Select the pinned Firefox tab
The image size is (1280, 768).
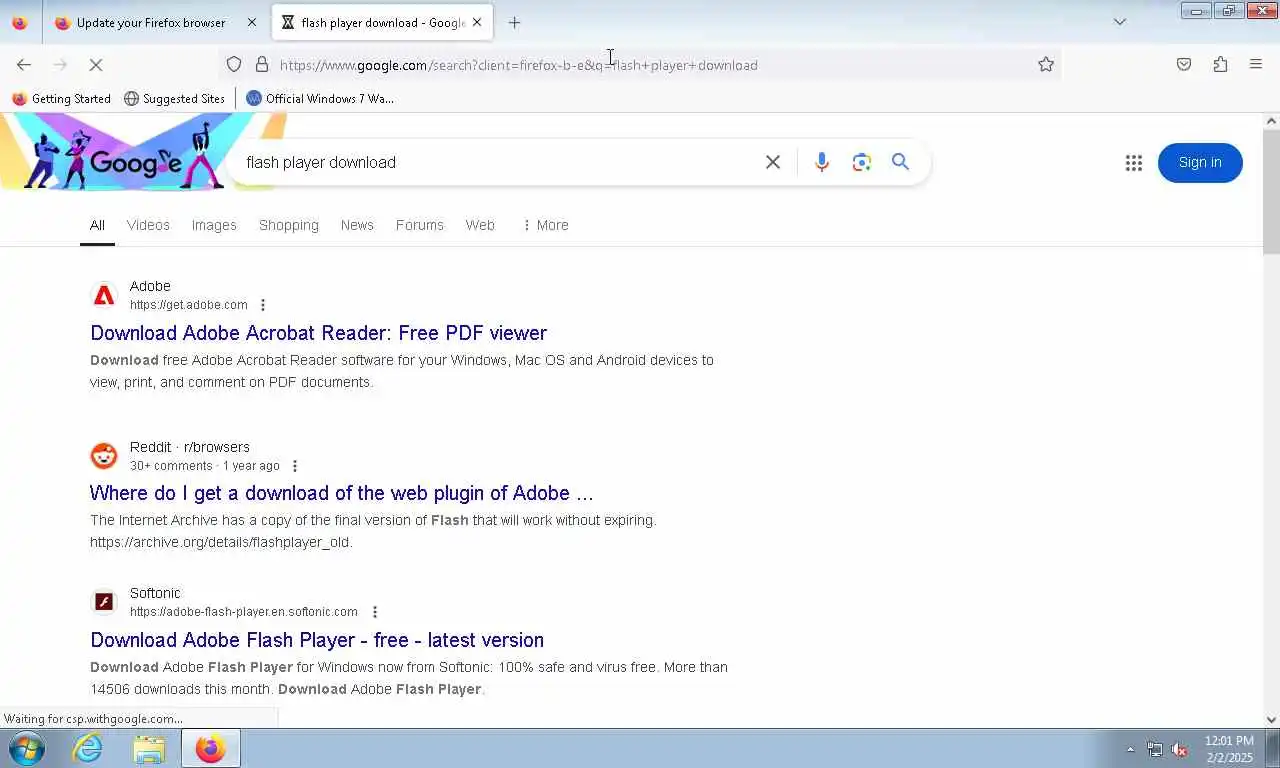click(x=20, y=22)
